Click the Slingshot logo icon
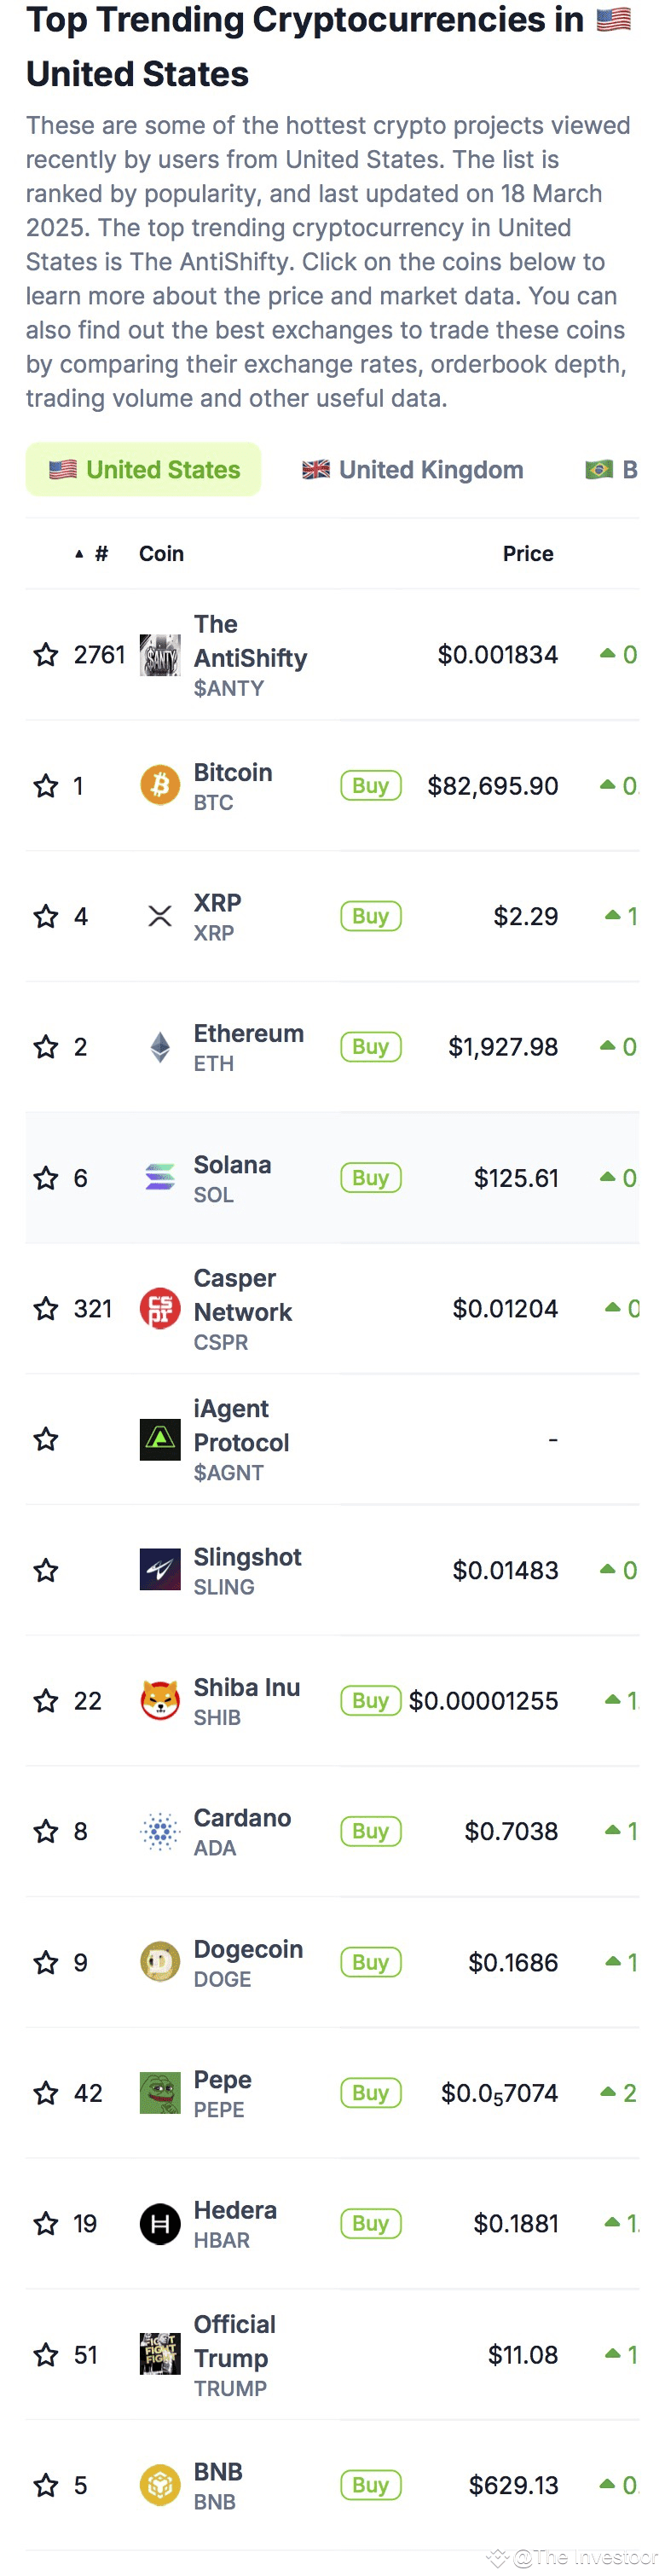Viewport: 665px width, 2576px height. [159, 1570]
